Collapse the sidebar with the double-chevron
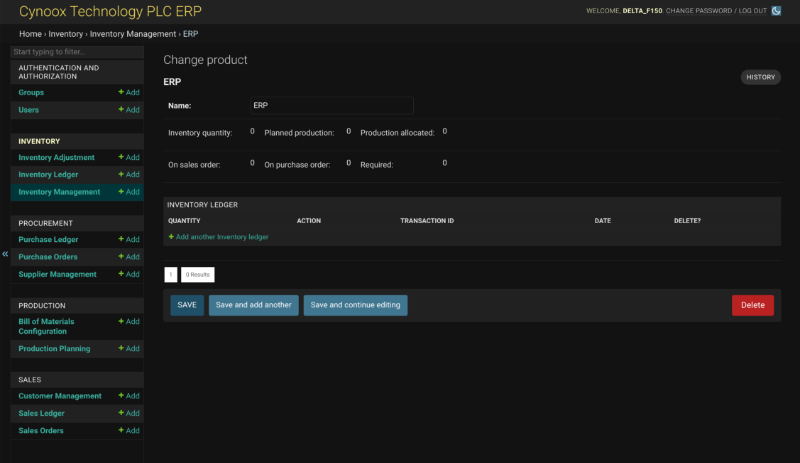Image resolution: width=800 pixels, height=463 pixels. 5,254
